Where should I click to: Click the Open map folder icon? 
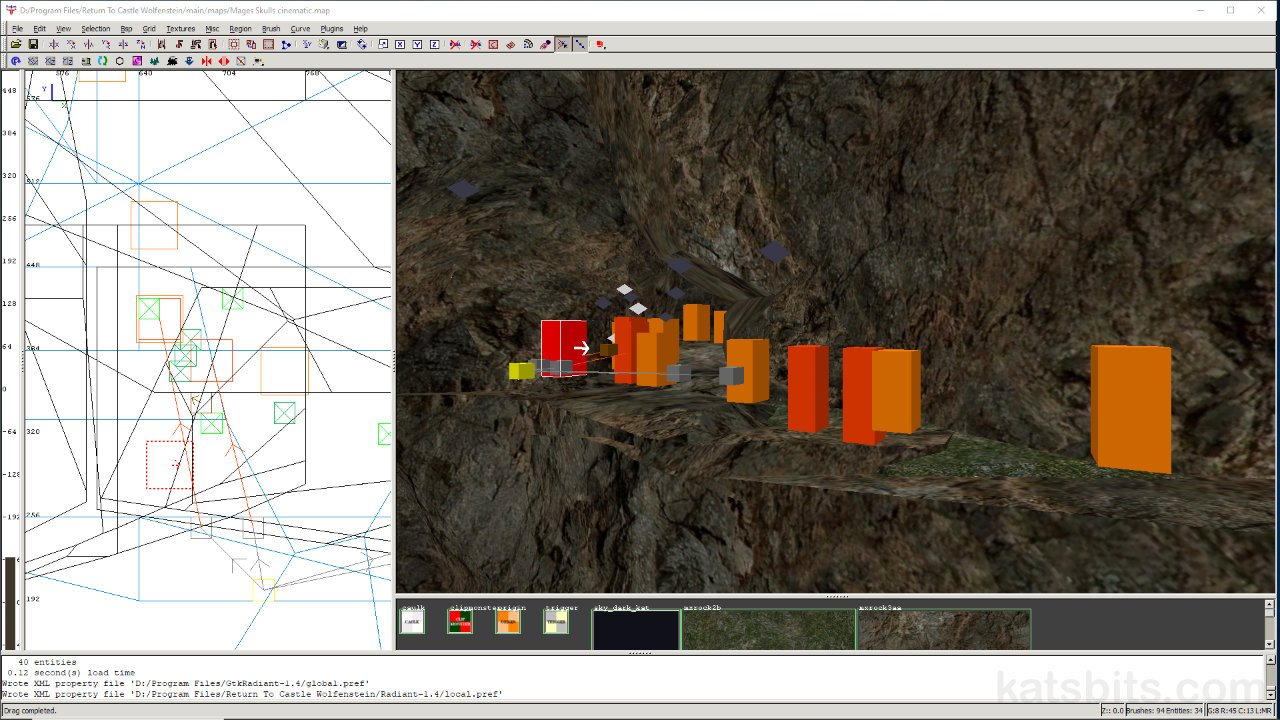16,44
